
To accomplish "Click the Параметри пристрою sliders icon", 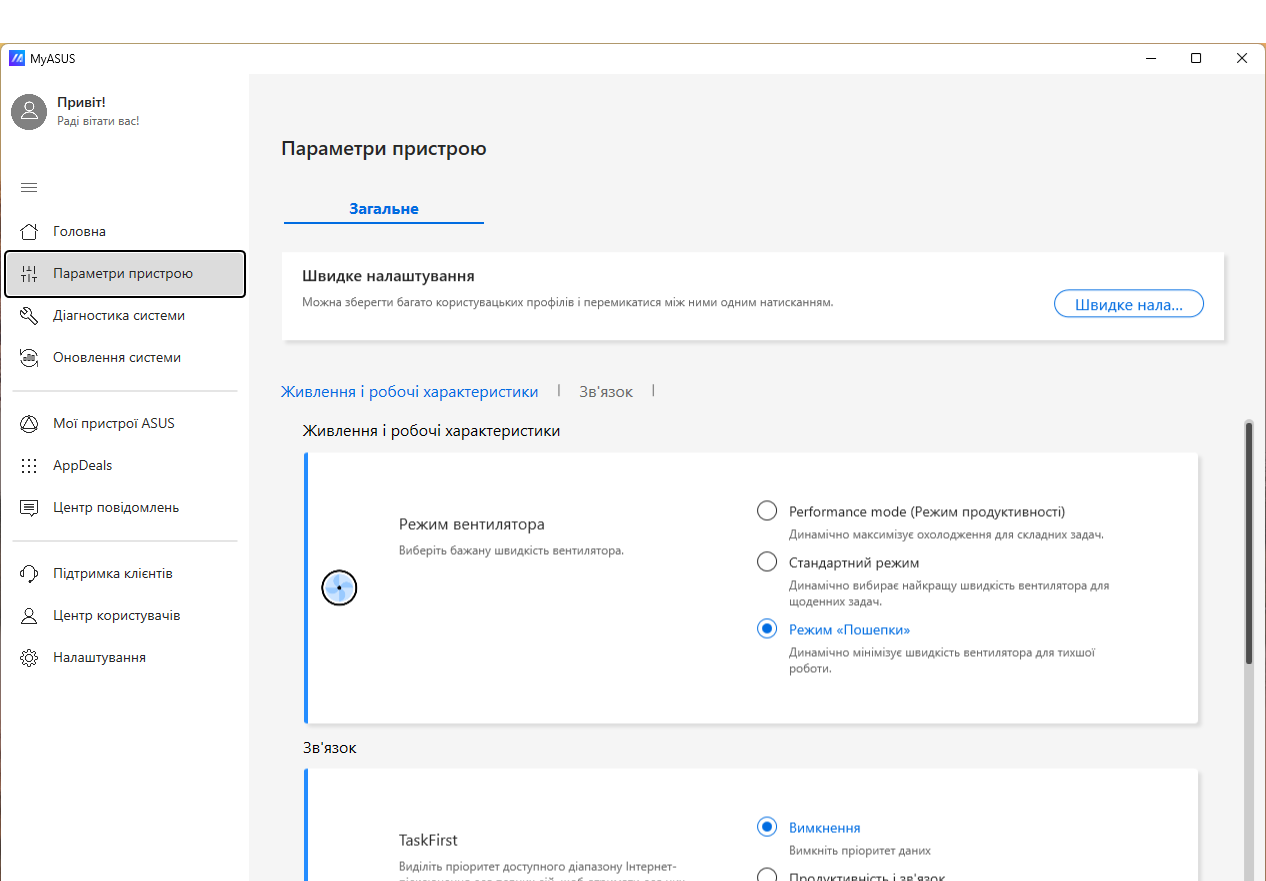I will pos(29,274).
